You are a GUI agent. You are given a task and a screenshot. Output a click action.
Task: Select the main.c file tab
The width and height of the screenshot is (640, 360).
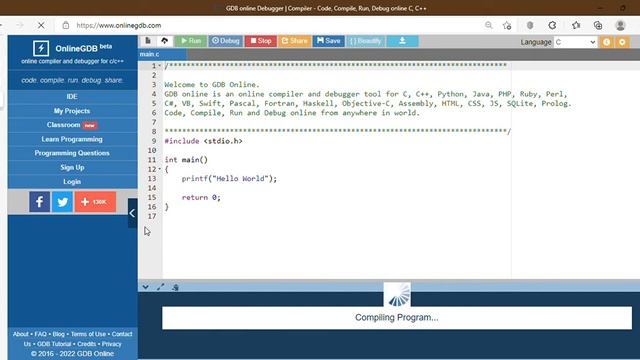click(x=162, y=54)
